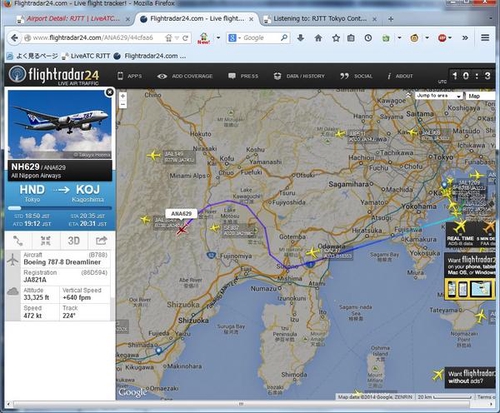Switch to Listening to RJTT Tokyo tab
Screen dimensions: 500x413
(320, 19)
